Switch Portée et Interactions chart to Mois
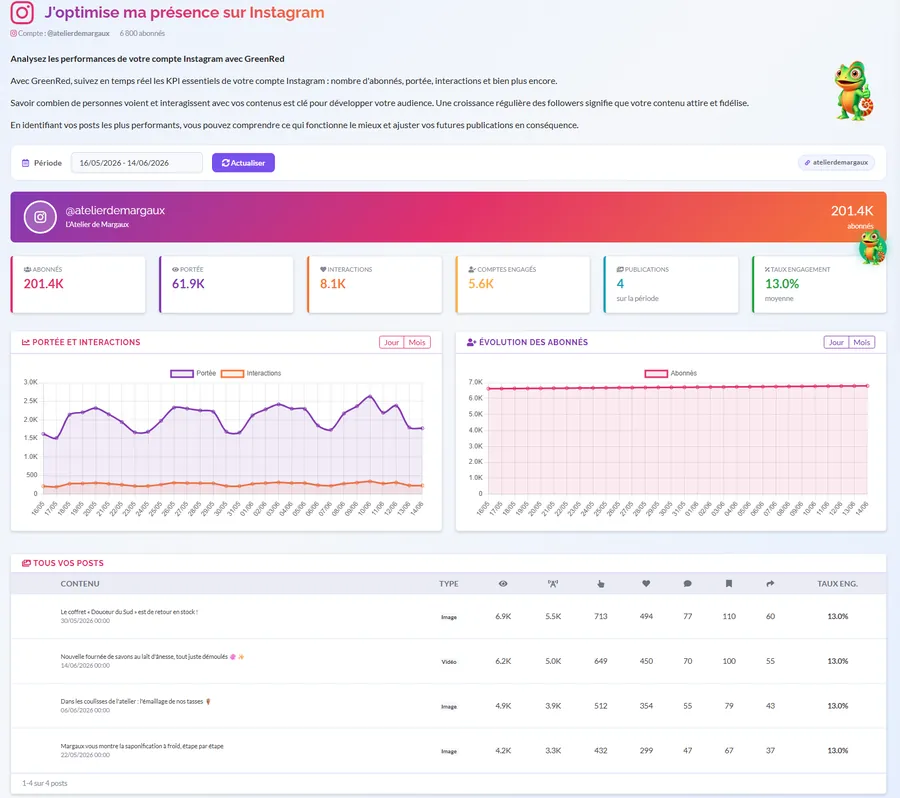This screenshot has height=798, width=900. click(417, 342)
